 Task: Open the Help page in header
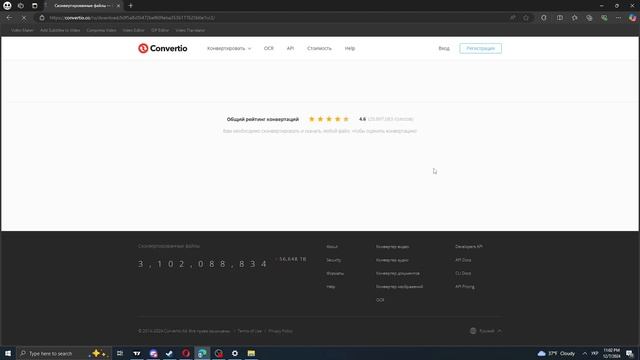[x=350, y=48]
